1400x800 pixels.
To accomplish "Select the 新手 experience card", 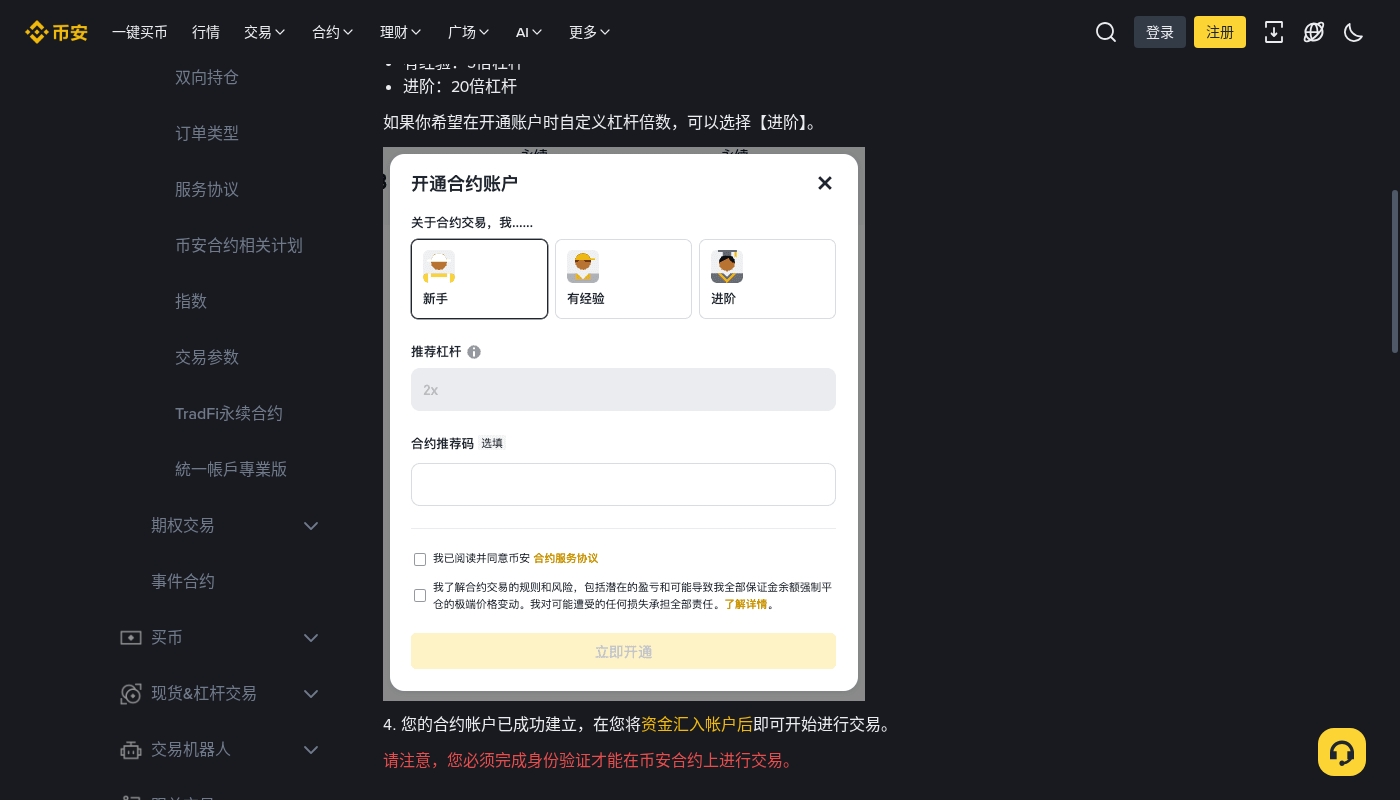I will pos(479,279).
